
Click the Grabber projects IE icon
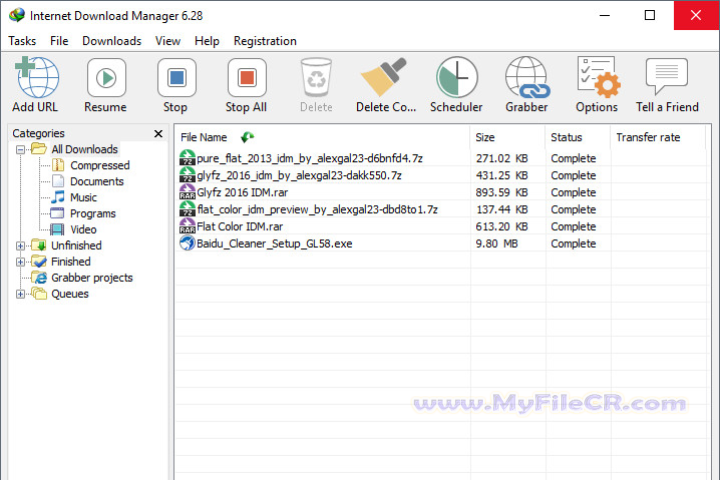click(x=39, y=277)
